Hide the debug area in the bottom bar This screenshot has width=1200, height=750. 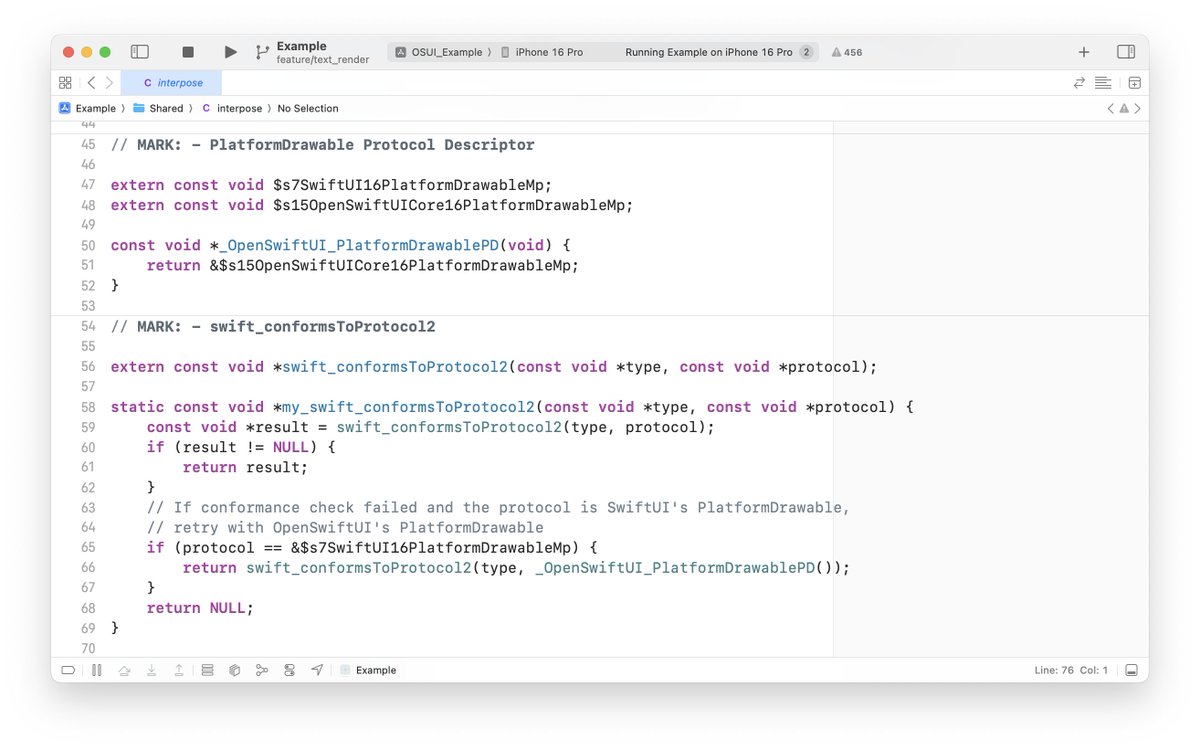coord(68,670)
